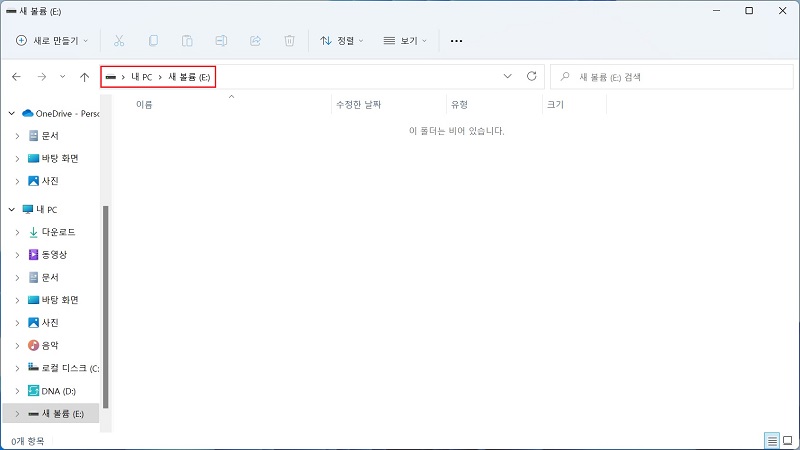Expand the DNA (D:) tree node
This screenshot has width=800, height=450.
point(17,391)
